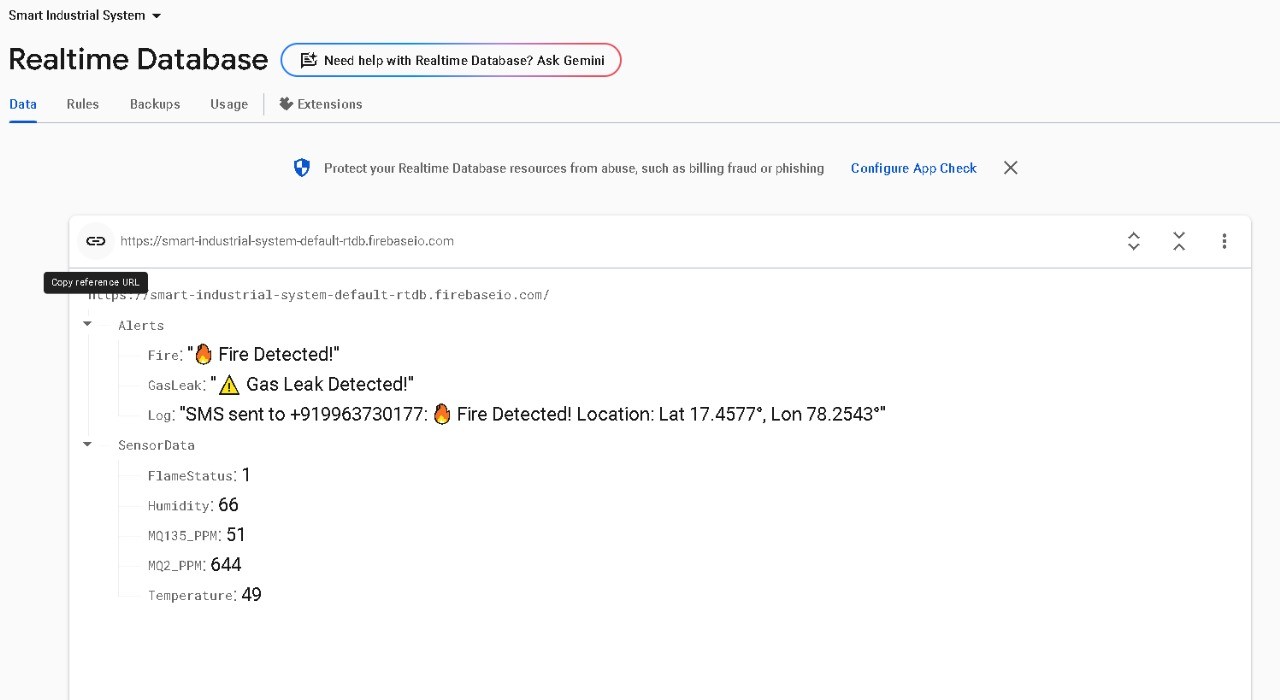Select the FlameStatus key
Screen dimensions: 1280x700
coord(190,476)
